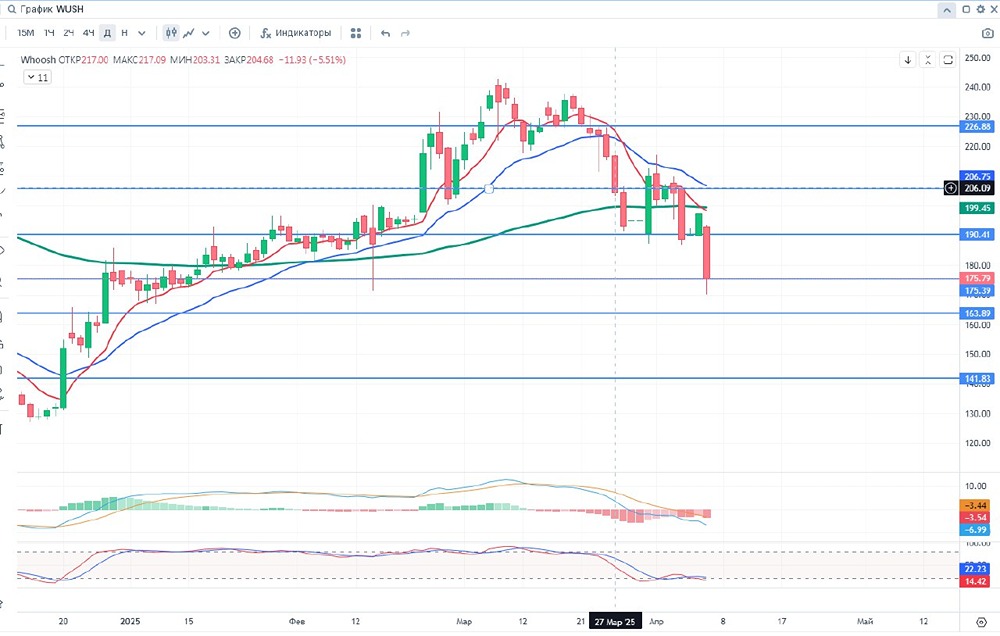Click the search magnifier icon beside График WUSH
Image resolution: width=1000 pixels, height=636 pixels.
[11, 10]
